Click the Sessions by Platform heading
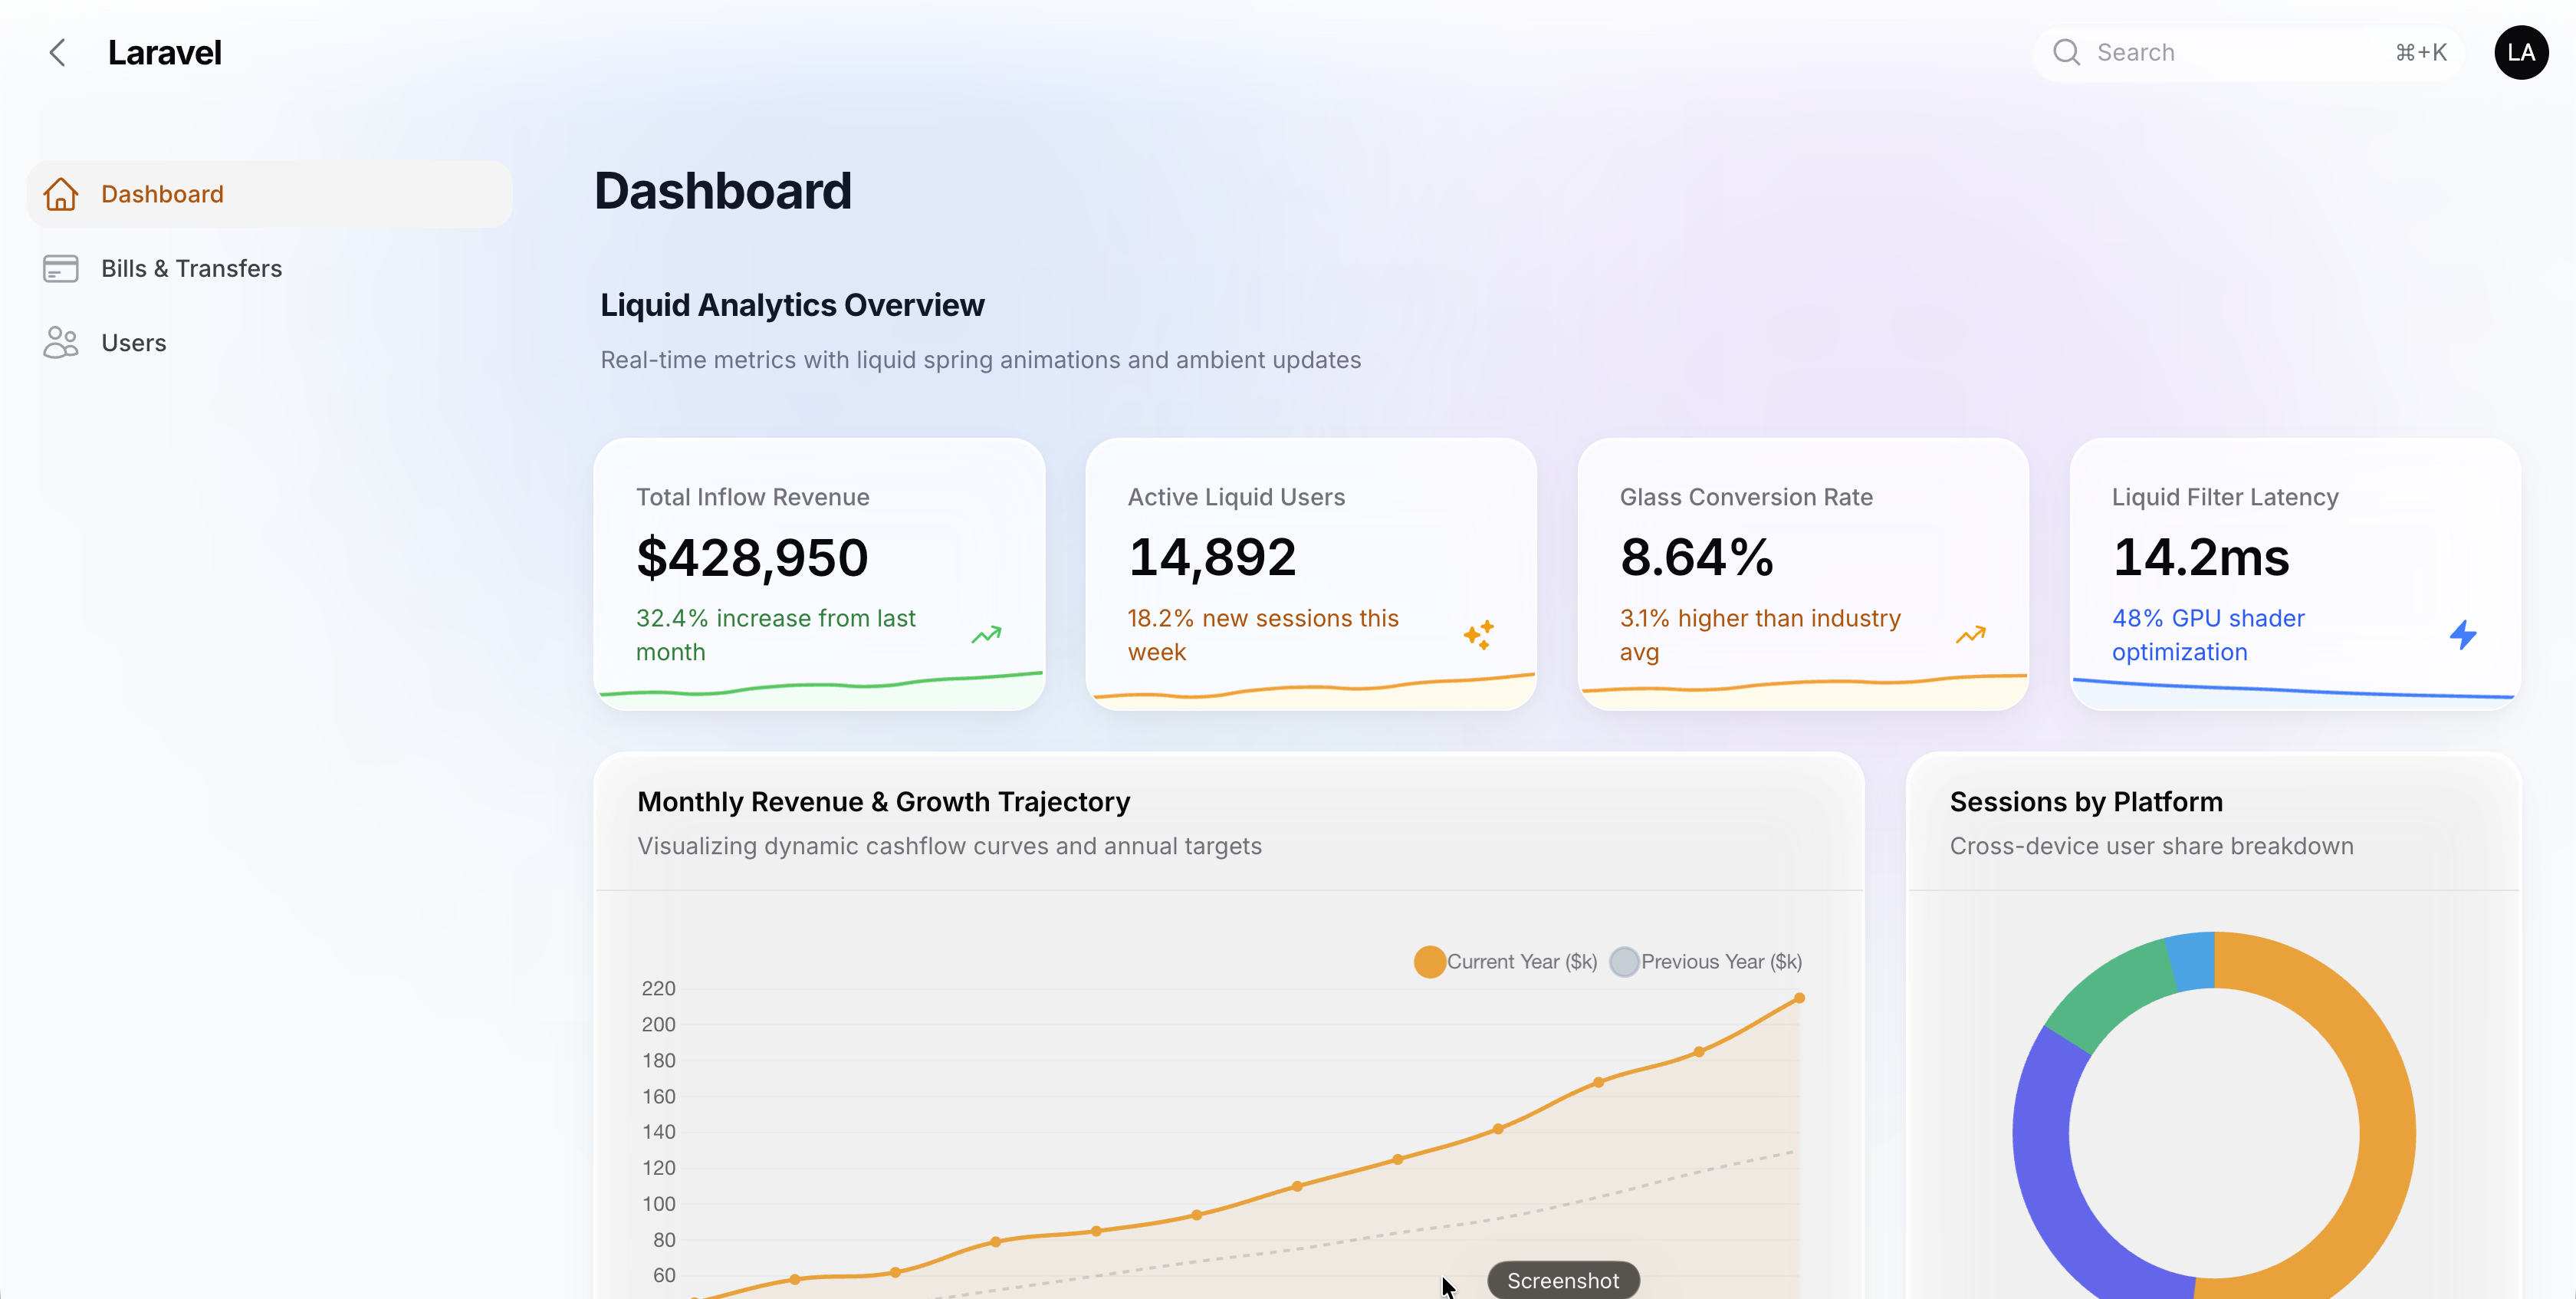Screen dimensions: 2576x1299 click(x=2086, y=802)
